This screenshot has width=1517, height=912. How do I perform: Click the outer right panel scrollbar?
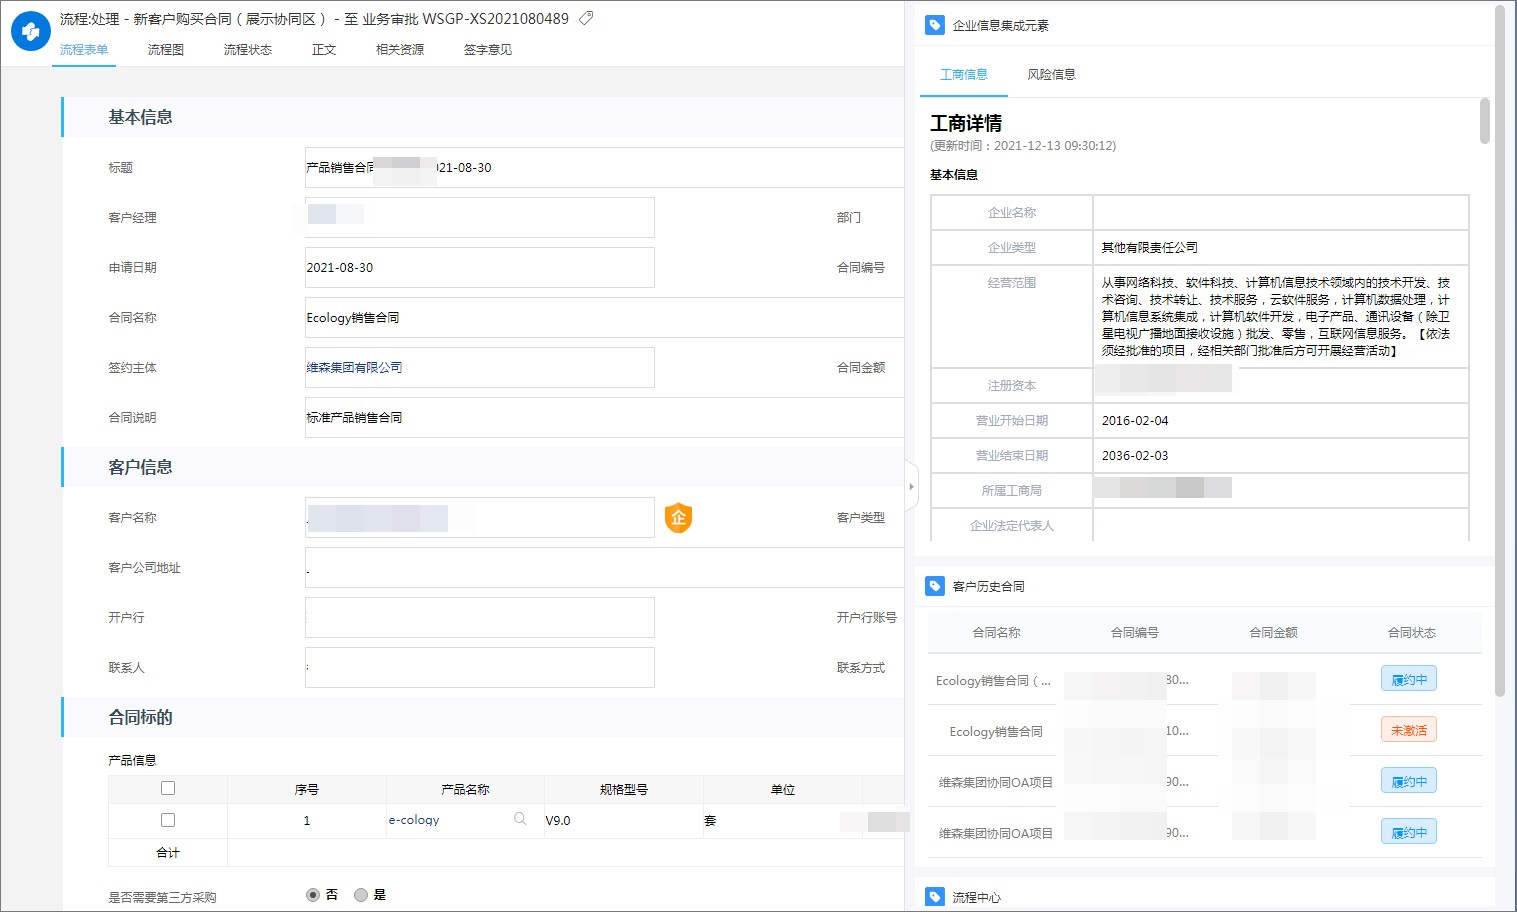tap(1499, 350)
